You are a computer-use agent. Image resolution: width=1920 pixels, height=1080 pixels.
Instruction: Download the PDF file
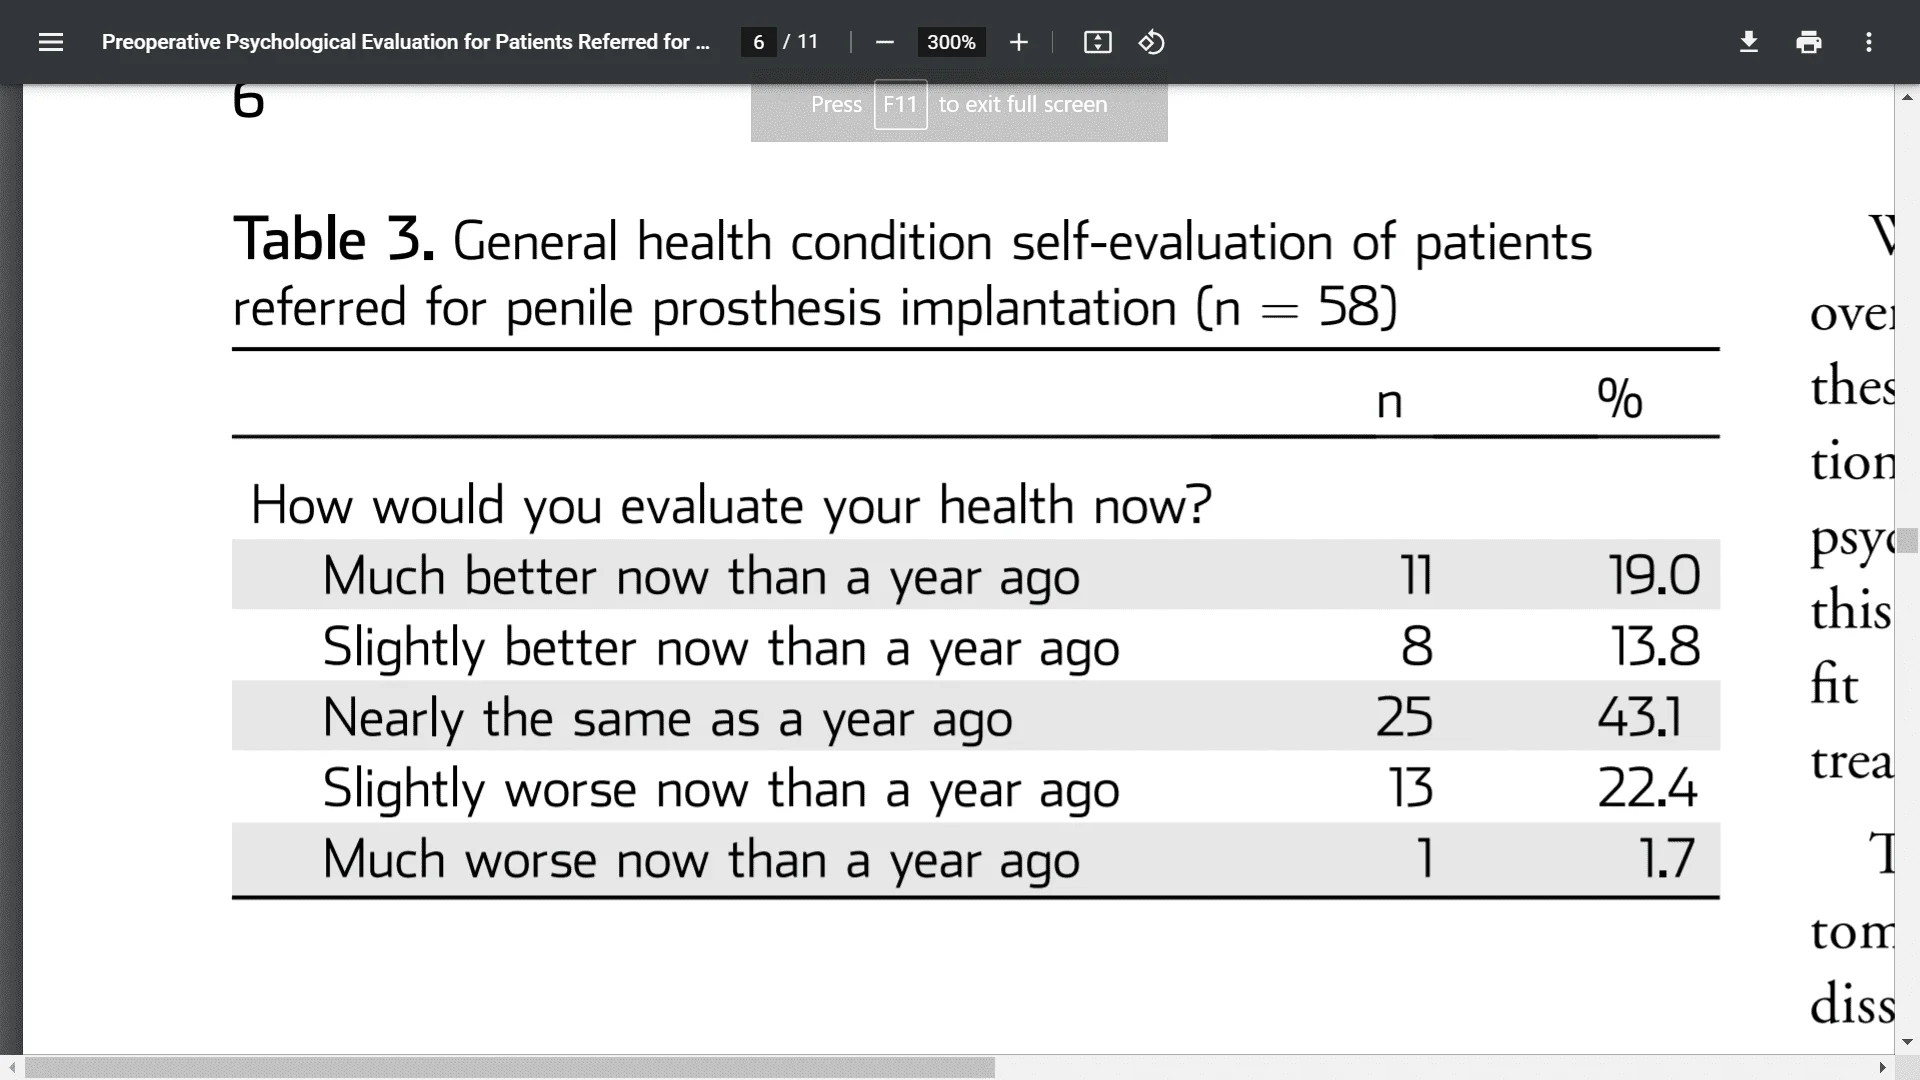click(1749, 42)
